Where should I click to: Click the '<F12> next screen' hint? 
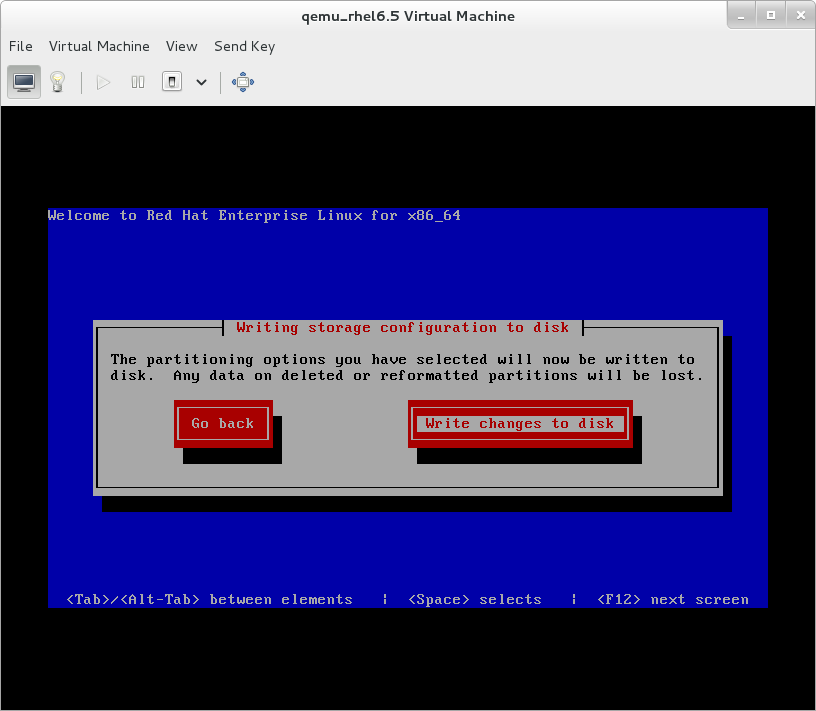tap(673, 600)
